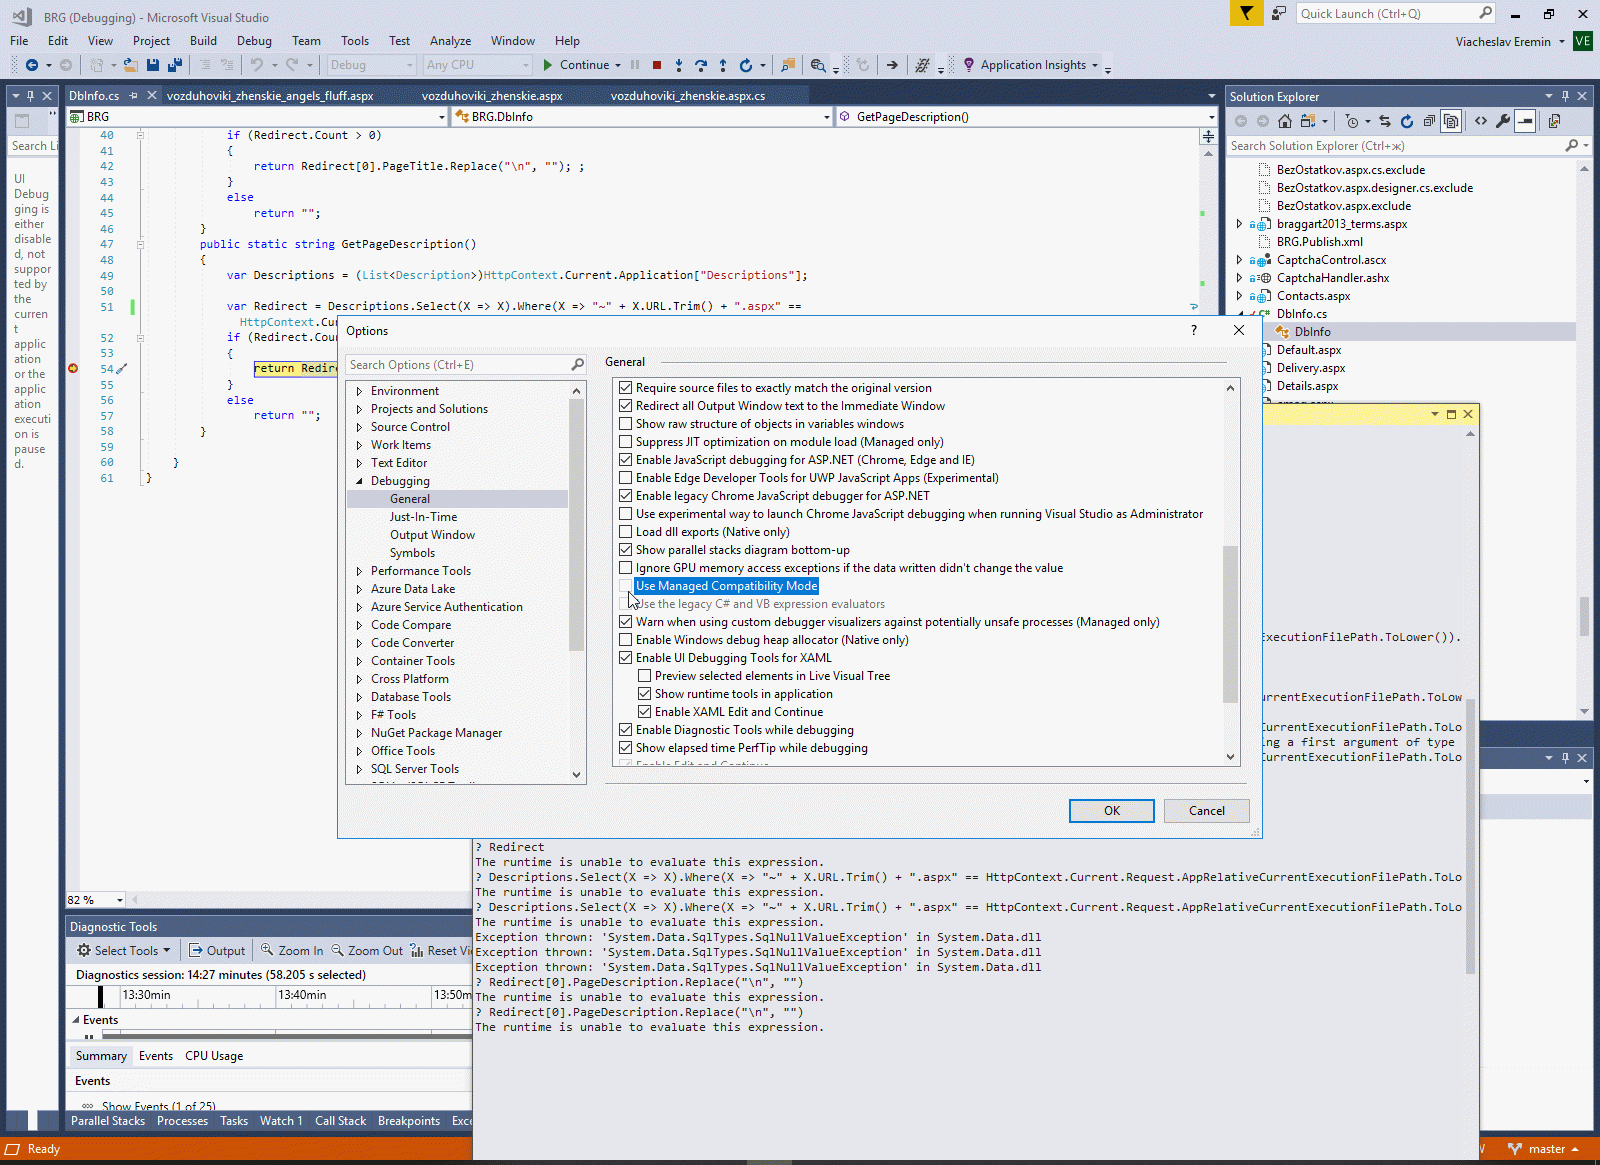The image size is (1600, 1165).
Task: Open the BRG.DbInfo class dropdown
Action: coord(827,117)
